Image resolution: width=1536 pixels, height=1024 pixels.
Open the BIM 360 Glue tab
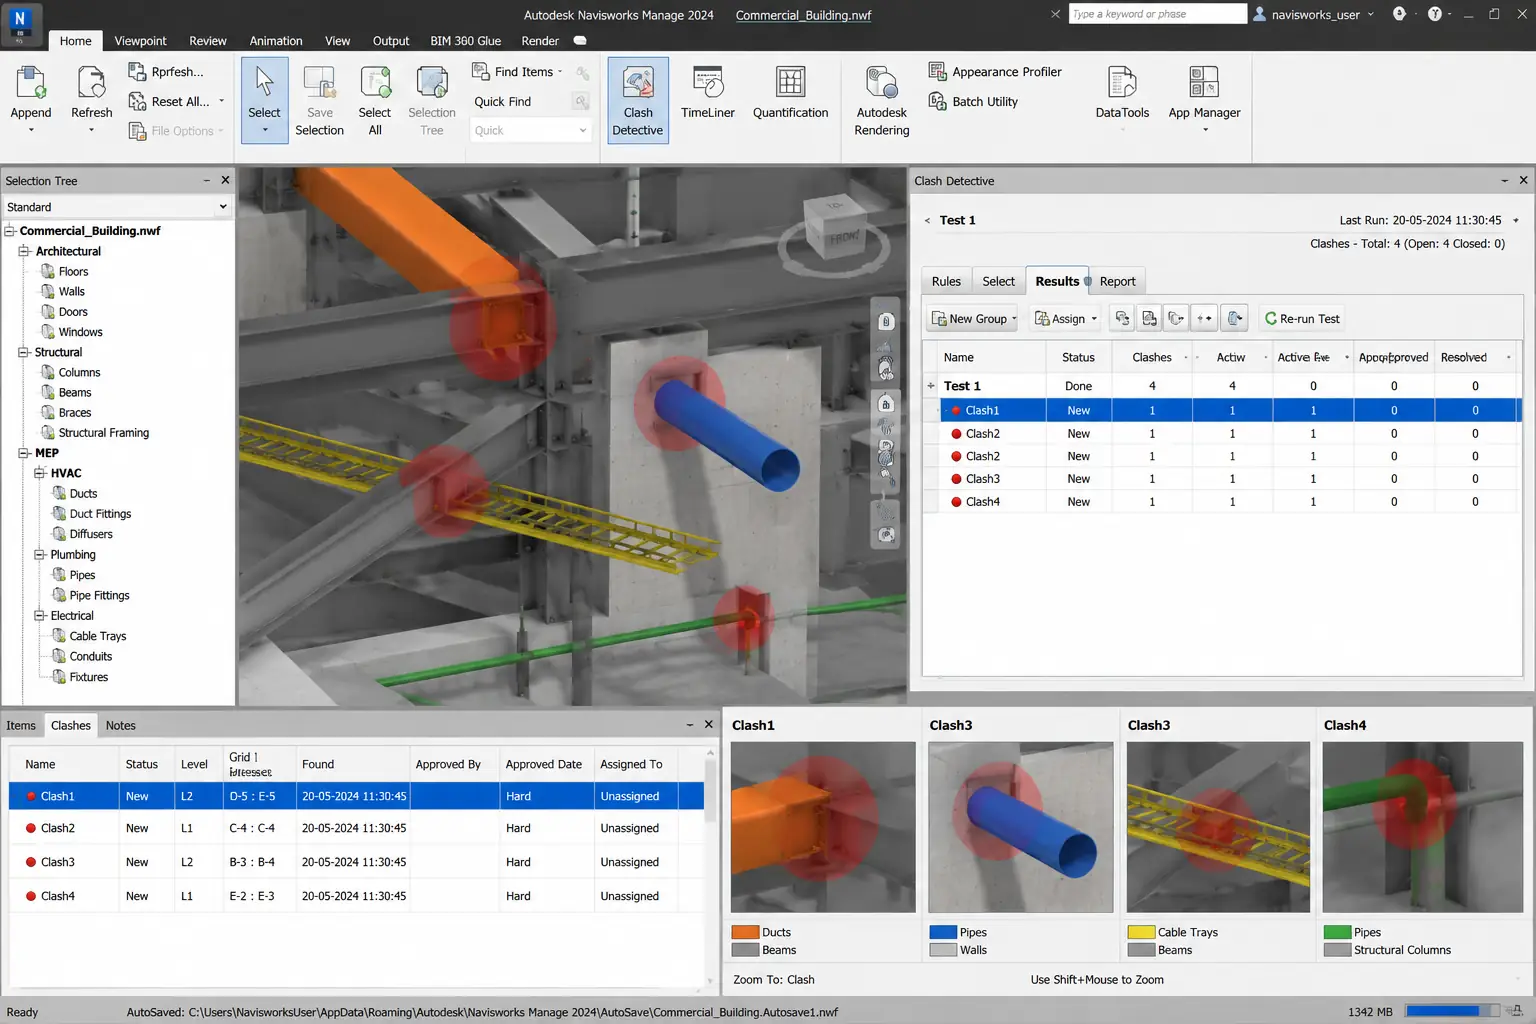click(x=466, y=41)
